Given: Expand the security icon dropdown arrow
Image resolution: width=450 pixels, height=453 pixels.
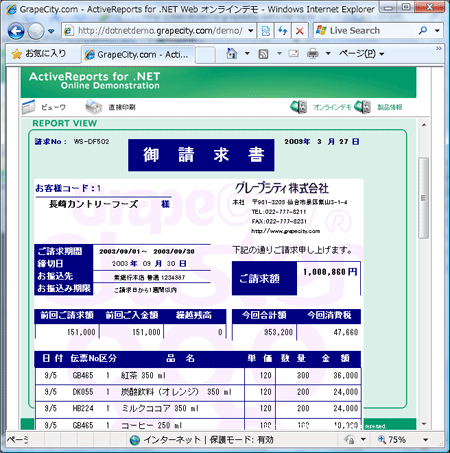Looking at the screenshot, I should [x=363, y=440].
